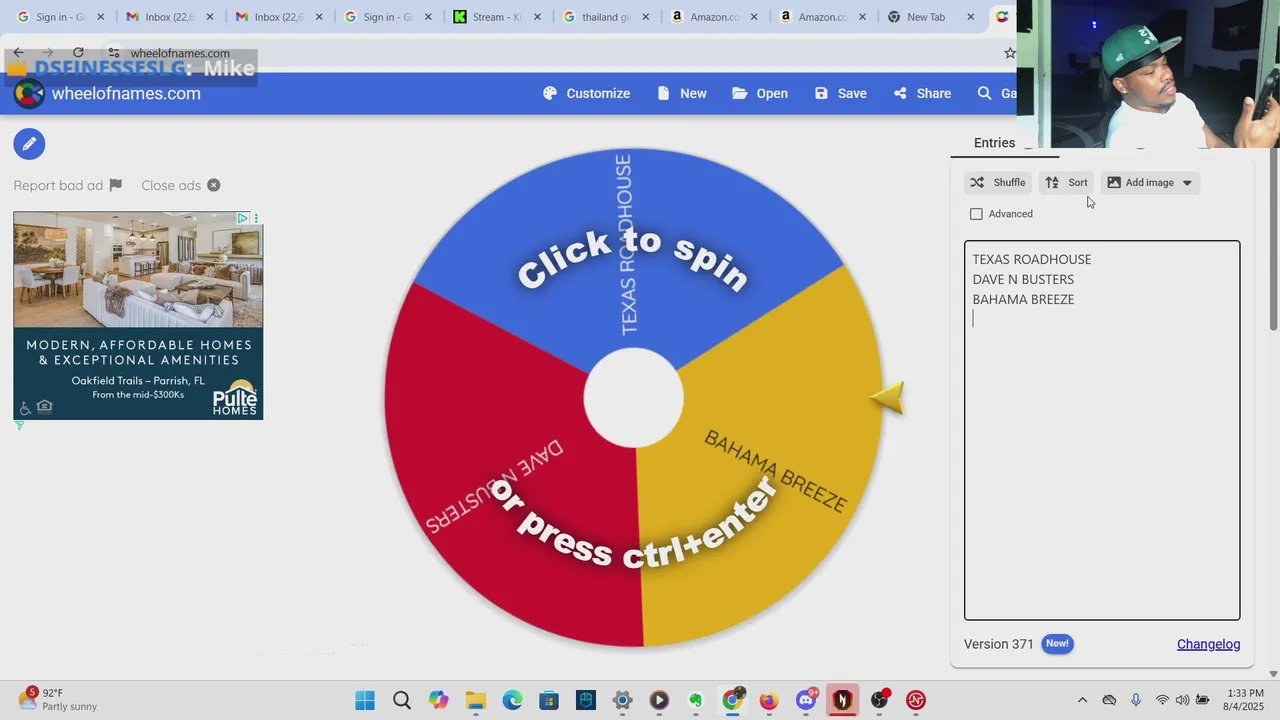Save the current wheel

point(841,93)
